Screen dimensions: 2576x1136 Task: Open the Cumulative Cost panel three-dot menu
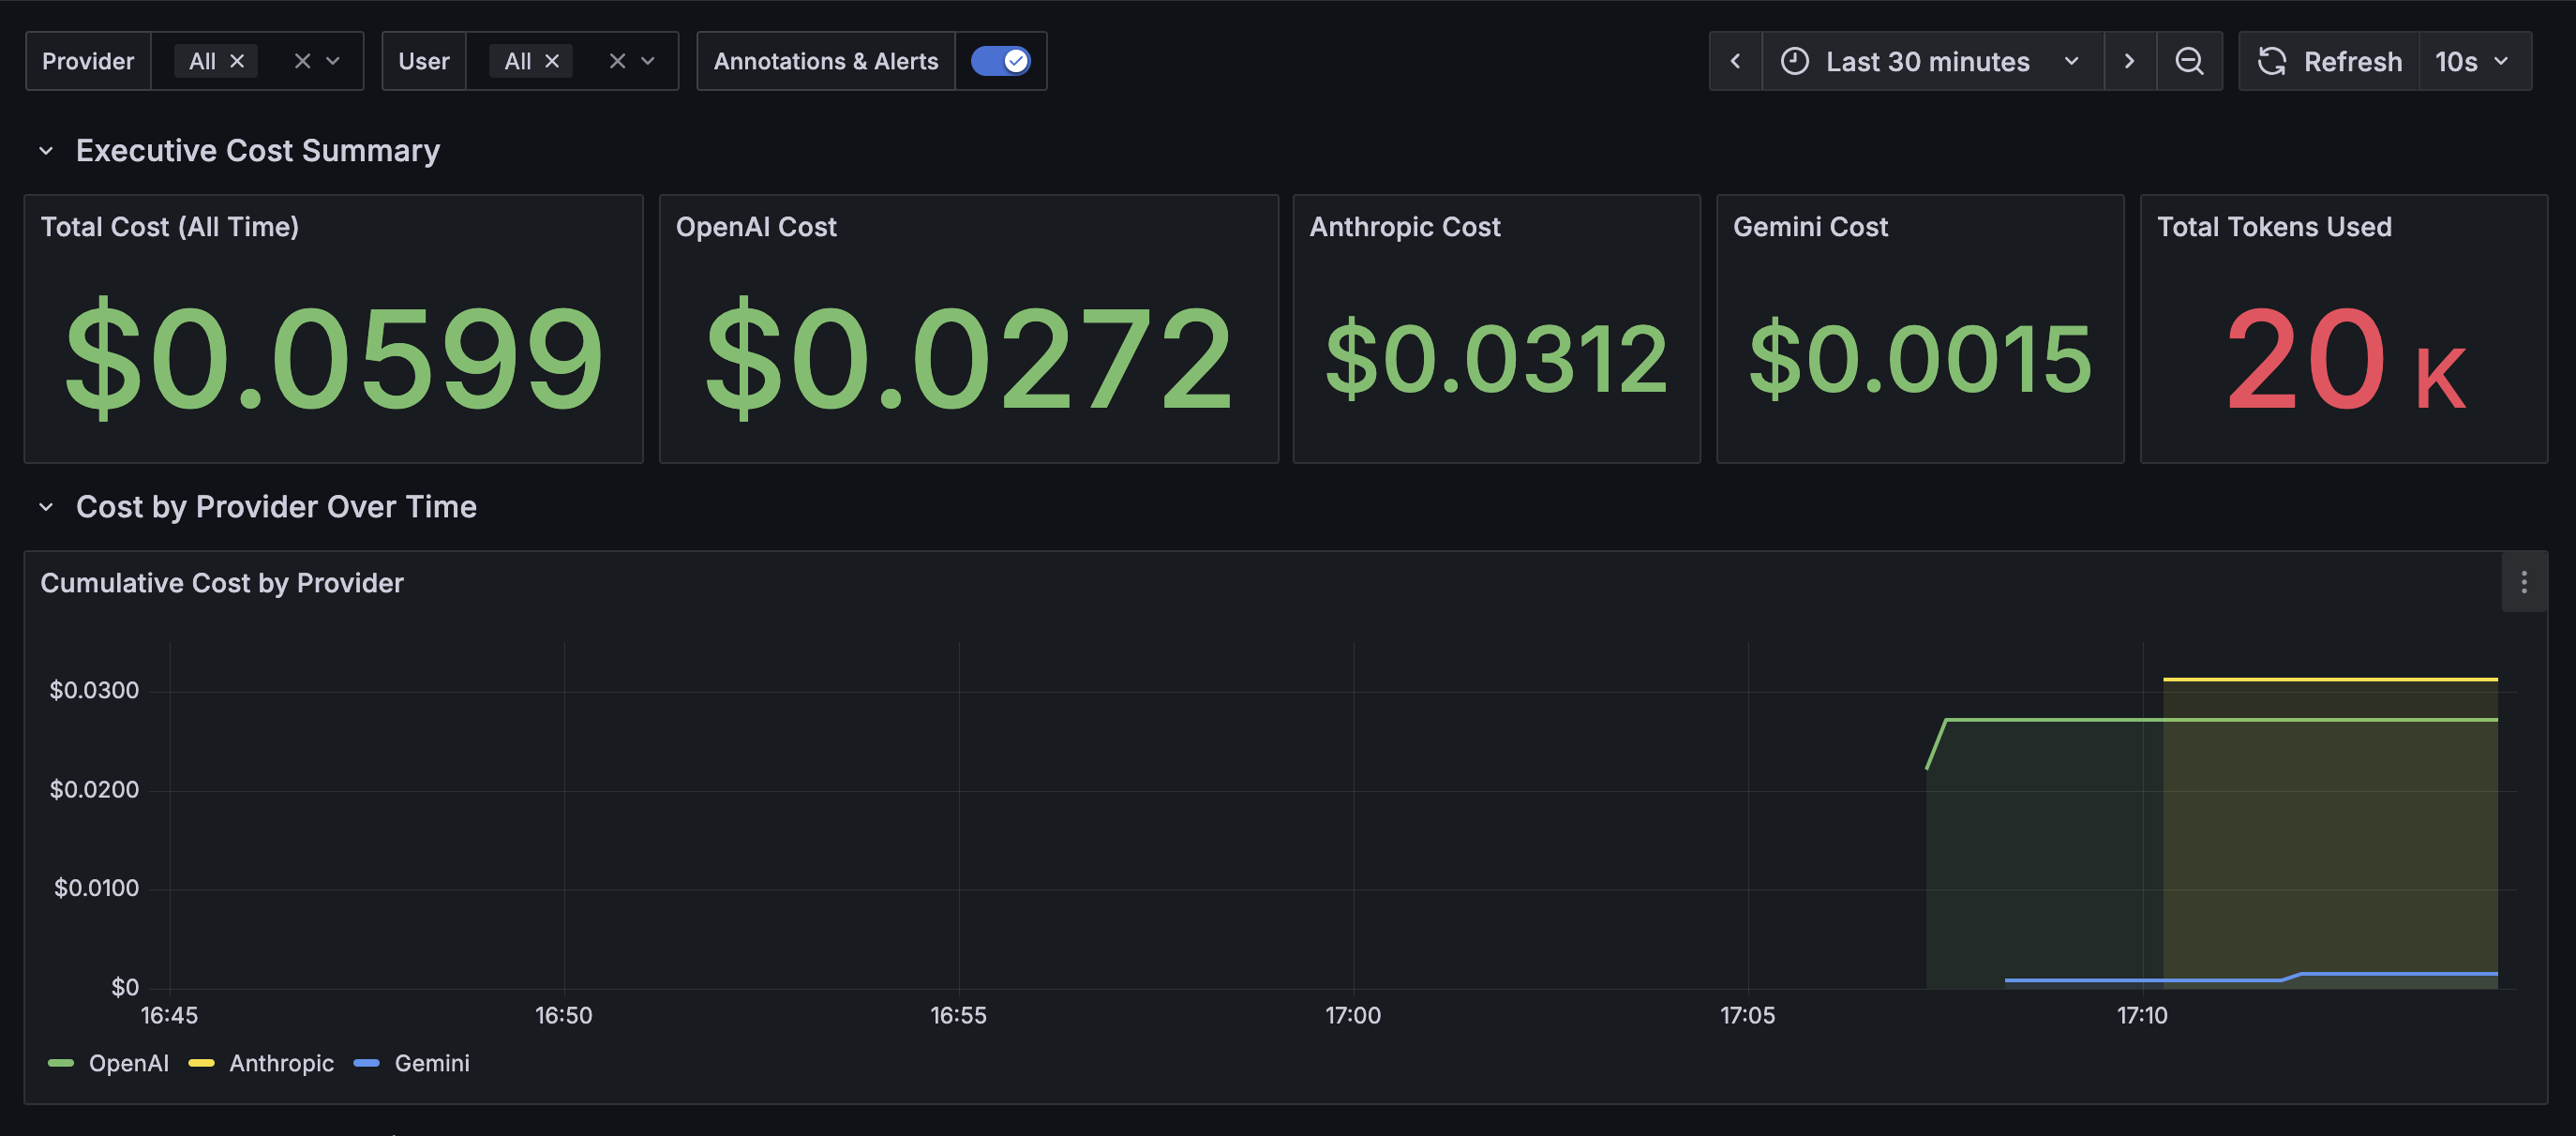(2523, 582)
